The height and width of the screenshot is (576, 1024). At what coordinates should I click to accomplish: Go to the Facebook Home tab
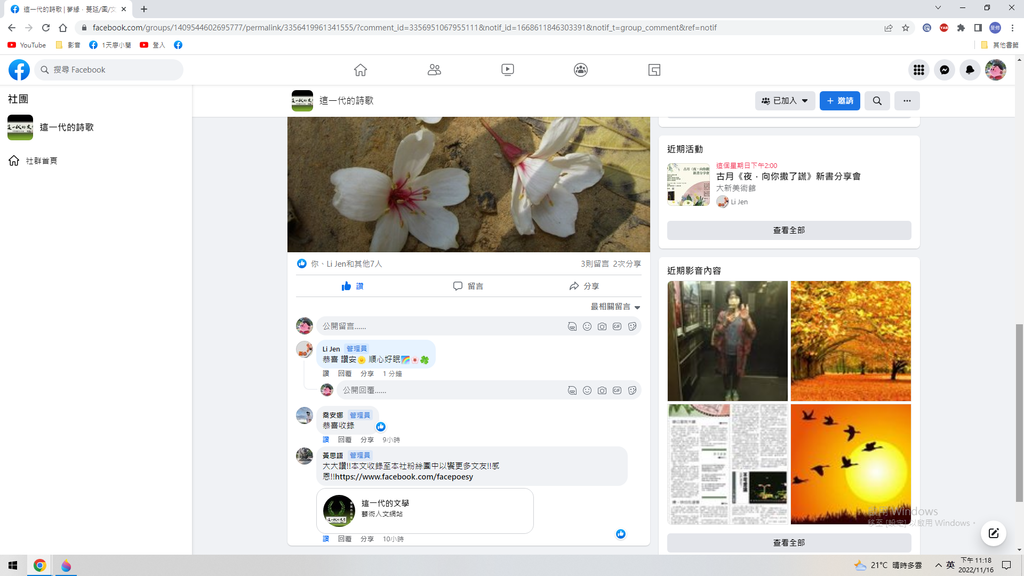(360, 70)
